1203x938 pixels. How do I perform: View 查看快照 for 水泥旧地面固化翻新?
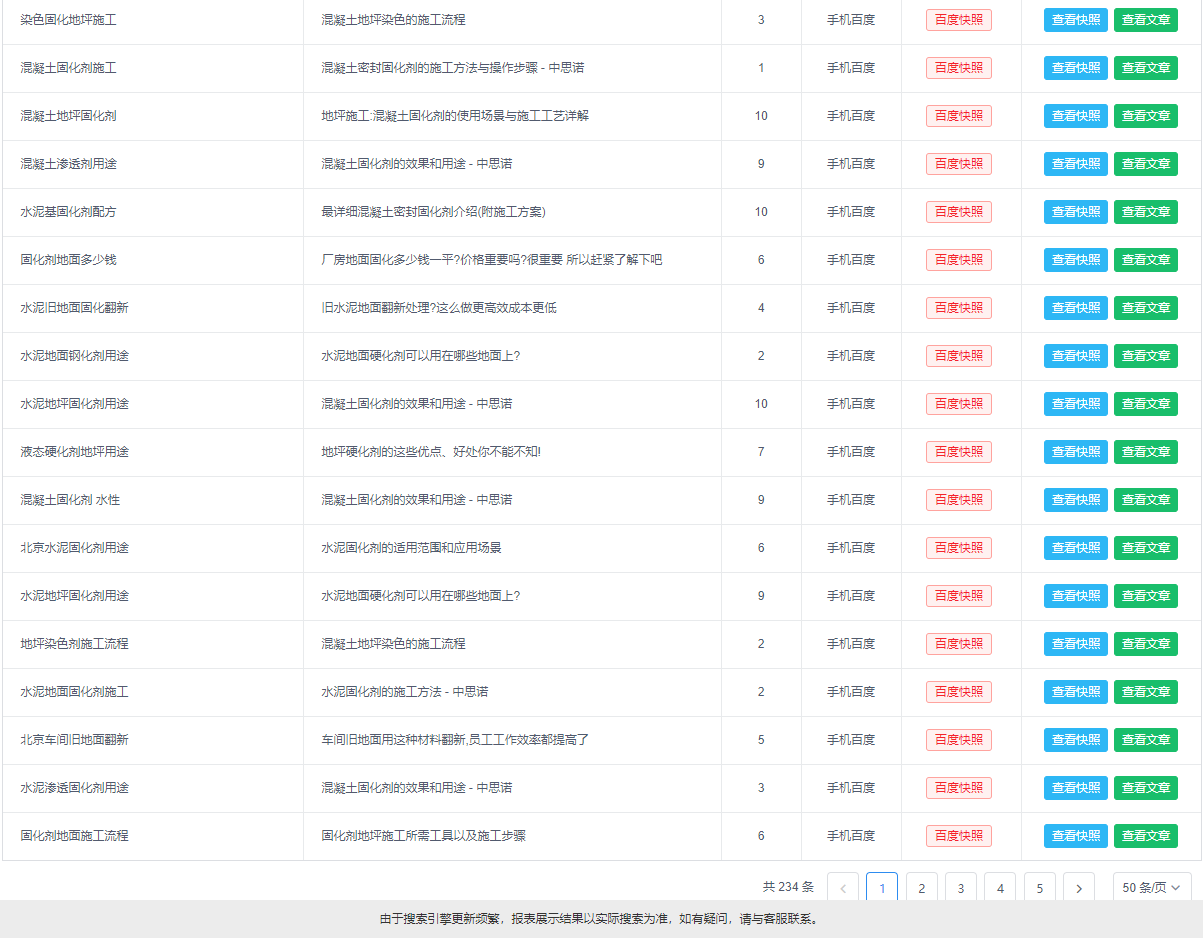pos(1076,308)
